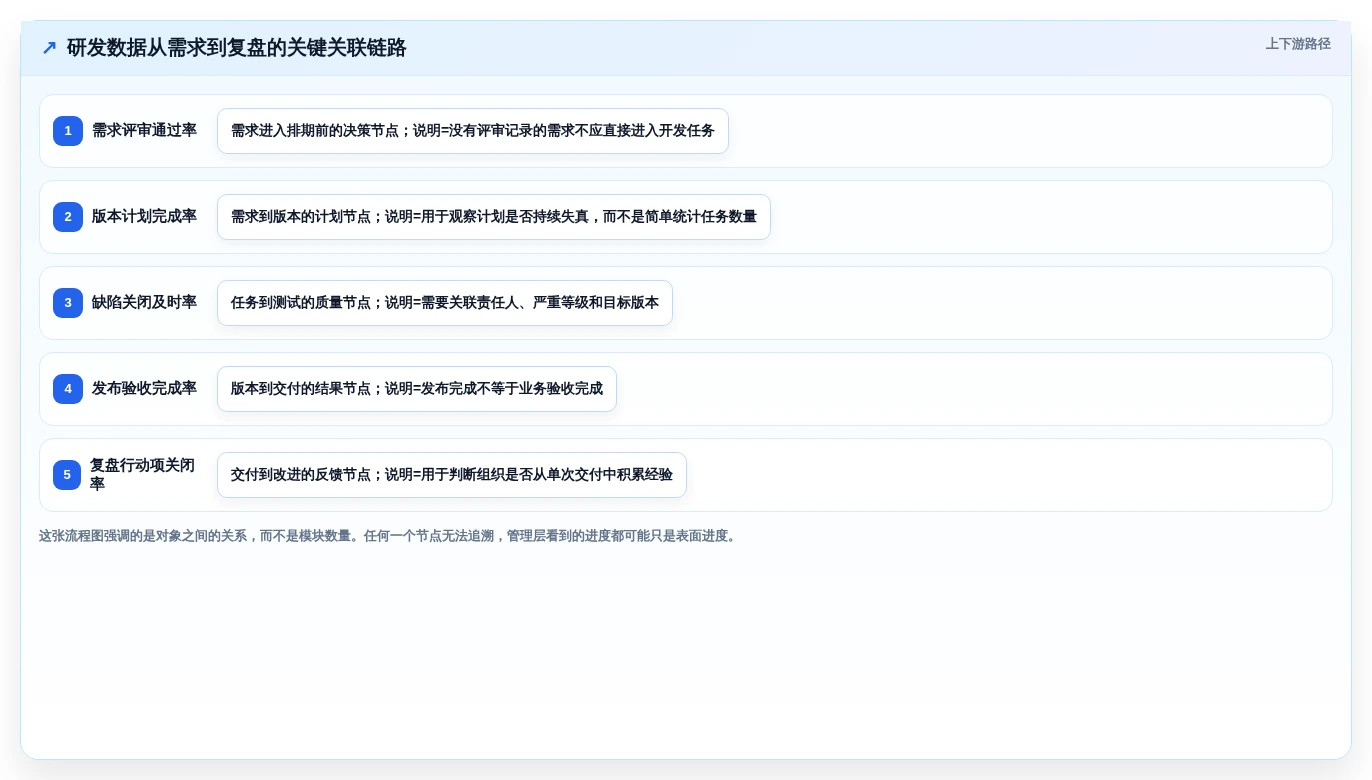Click the 发布验收完成率 label
This screenshot has height=780, width=1372.
coord(144,389)
